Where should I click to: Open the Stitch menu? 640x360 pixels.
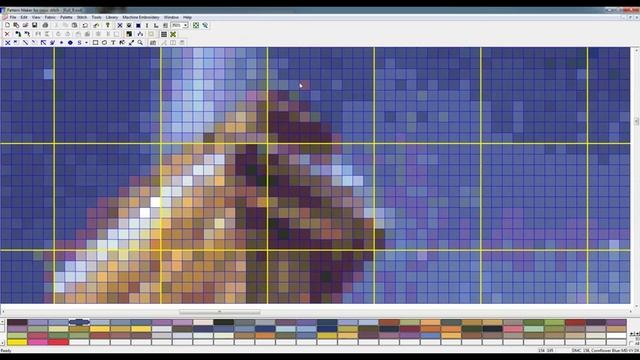[82, 18]
